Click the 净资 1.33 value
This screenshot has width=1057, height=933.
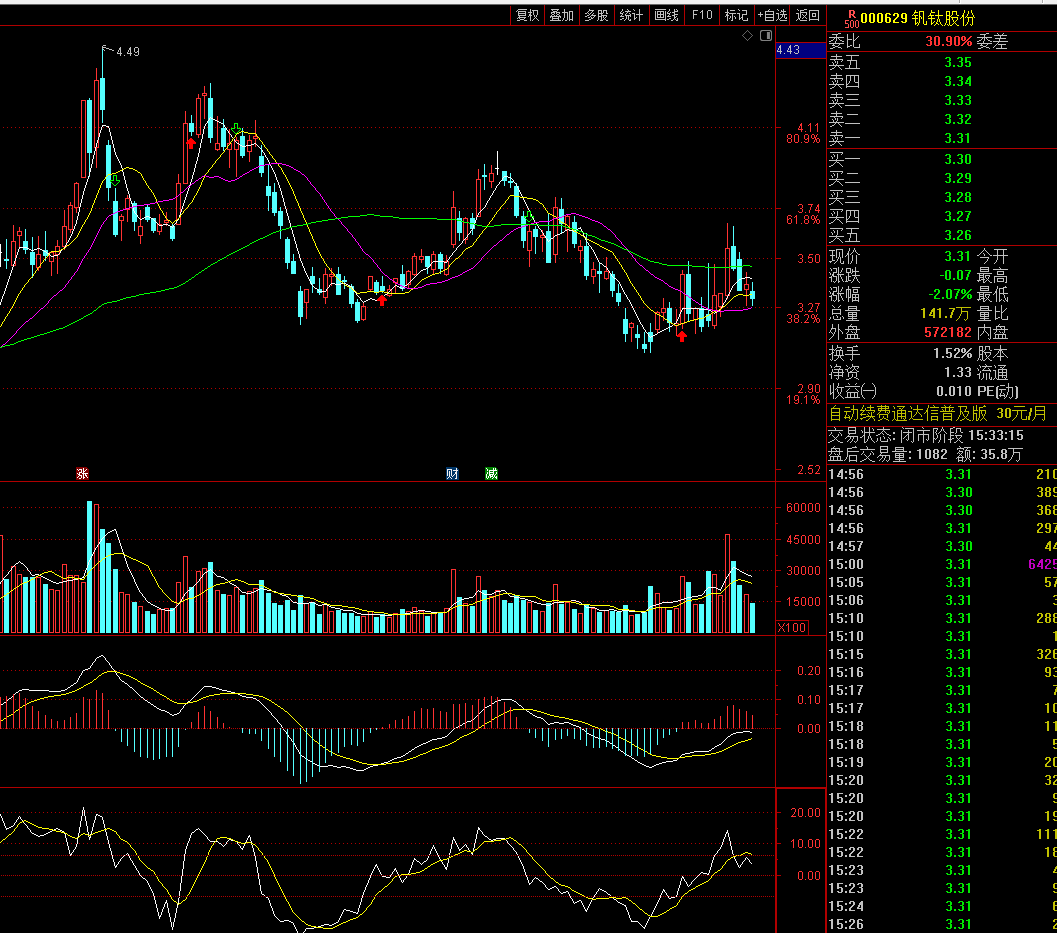click(957, 372)
